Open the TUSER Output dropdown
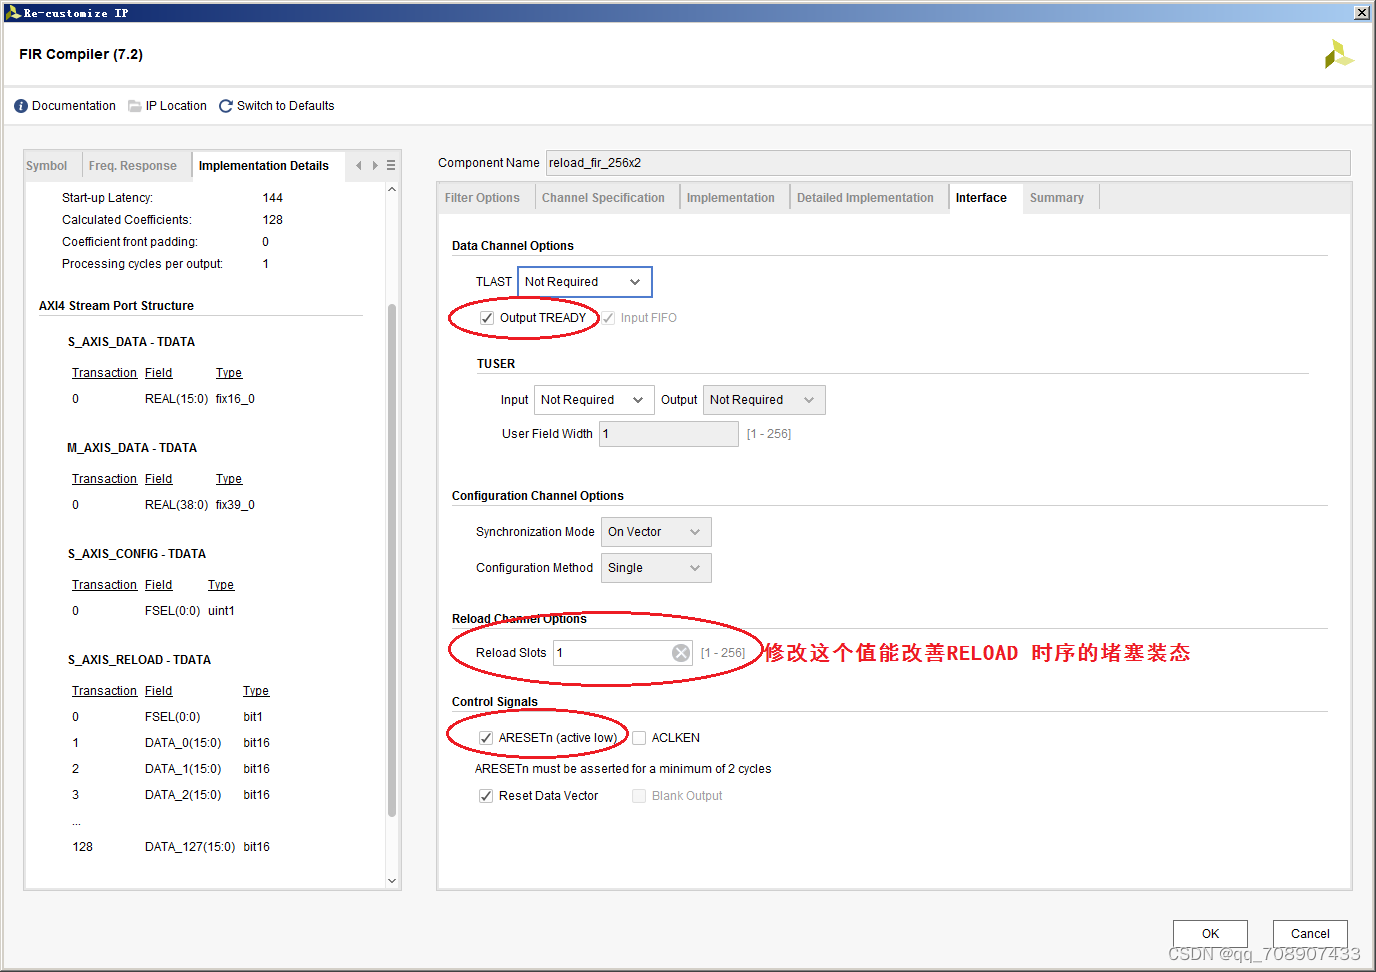The image size is (1376, 972). (x=764, y=400)
